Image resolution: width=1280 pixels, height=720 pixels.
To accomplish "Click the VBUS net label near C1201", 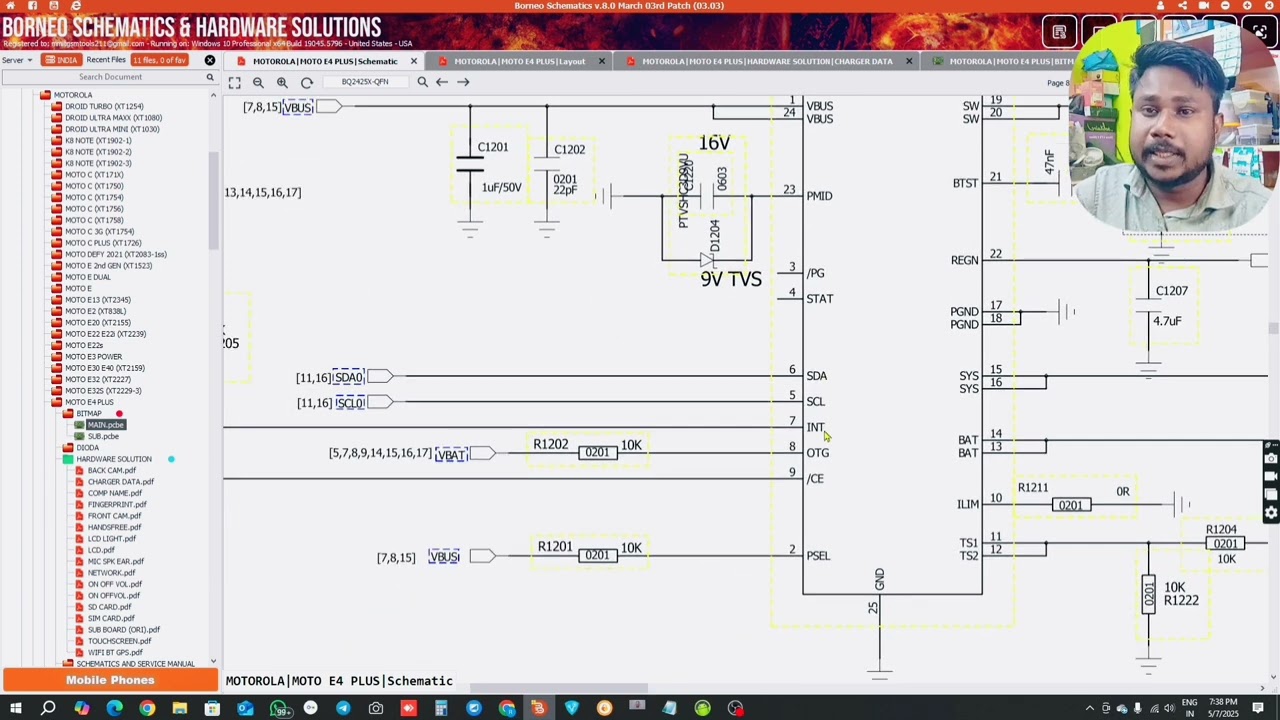I will [x=298, y=107].
